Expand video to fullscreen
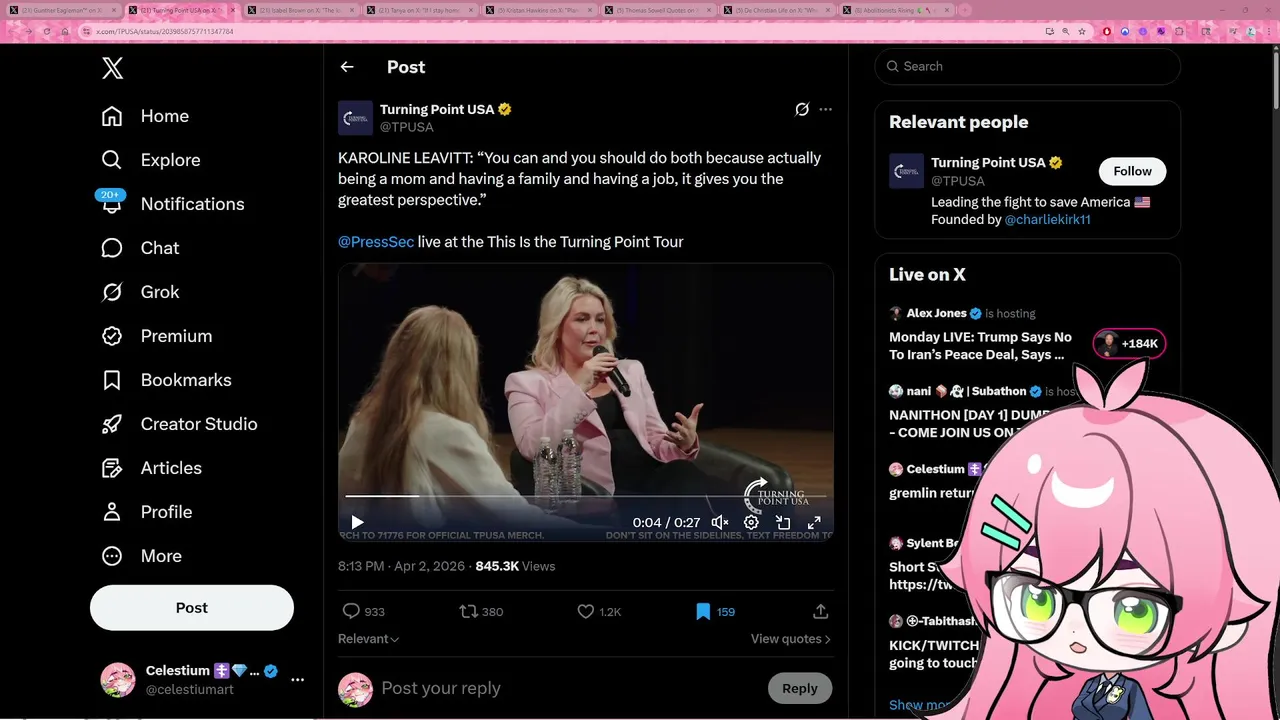 click(814, 522)
